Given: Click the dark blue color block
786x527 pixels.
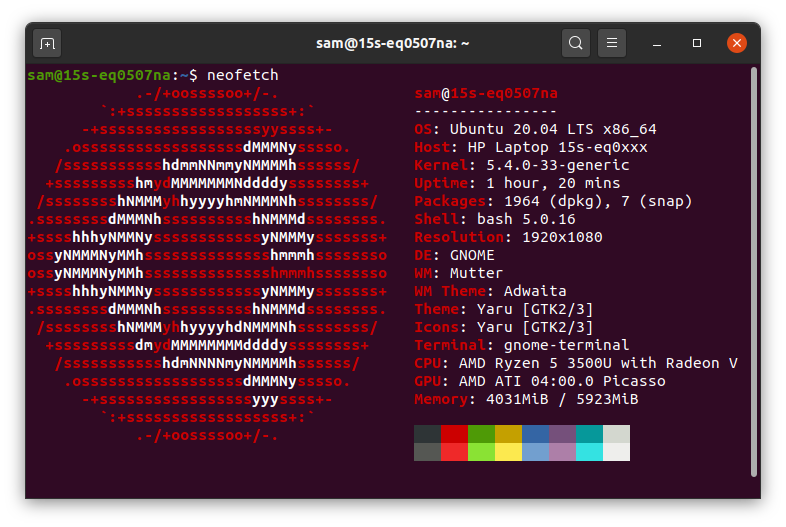Looking at the screenshot, I should pos(536,434).
